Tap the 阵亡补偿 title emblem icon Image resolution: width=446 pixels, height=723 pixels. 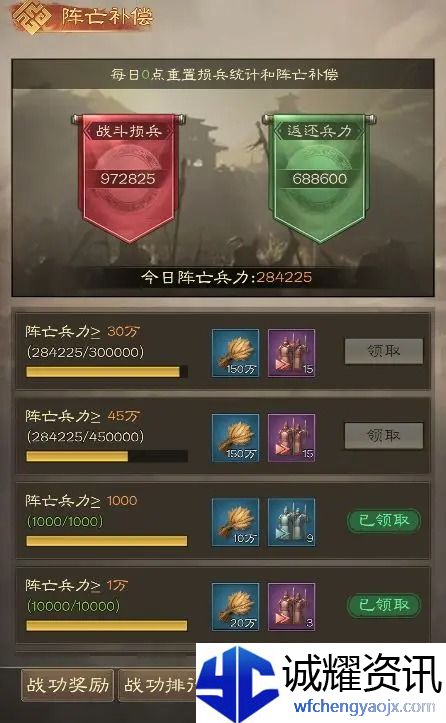point(31,18)
